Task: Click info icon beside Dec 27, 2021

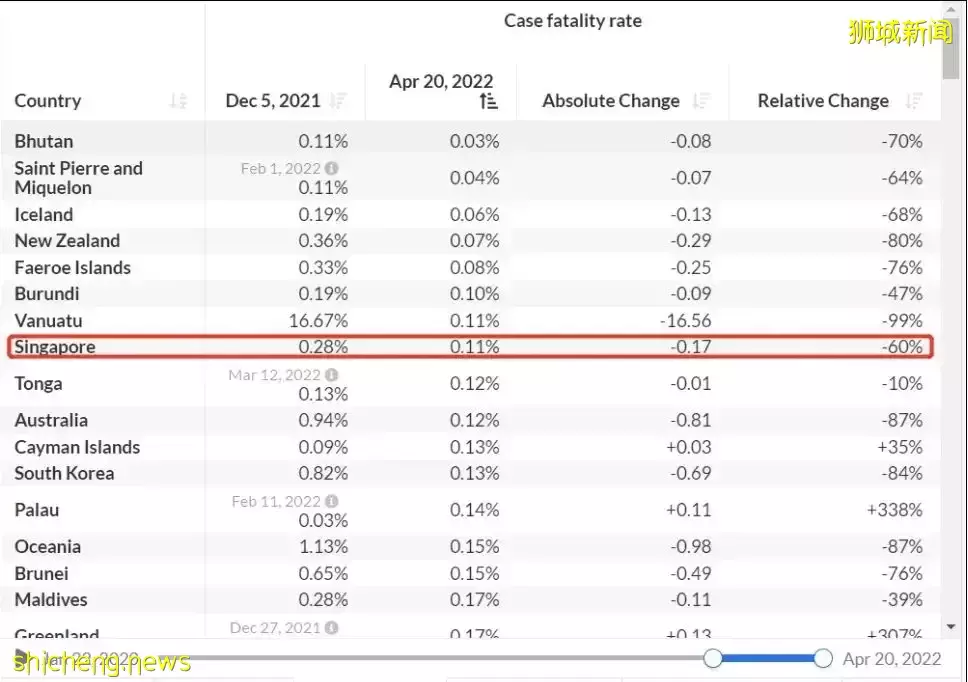Action: [x=331, y=627]
